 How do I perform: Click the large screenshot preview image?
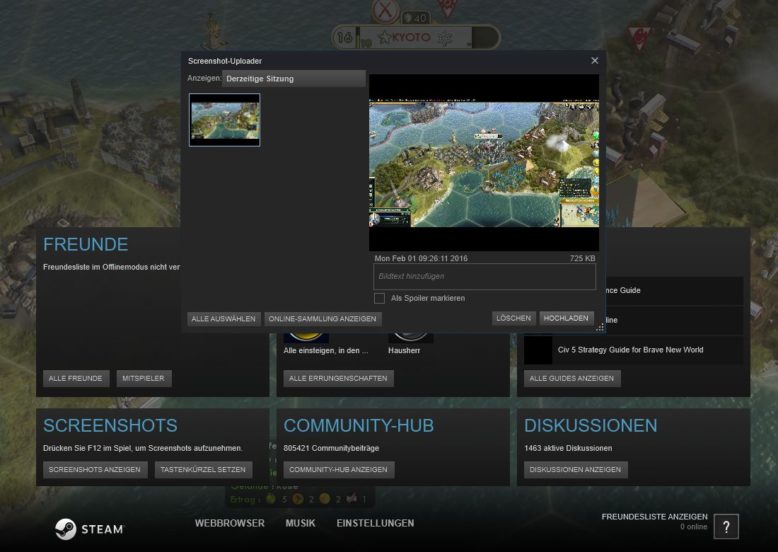point(484,163)
